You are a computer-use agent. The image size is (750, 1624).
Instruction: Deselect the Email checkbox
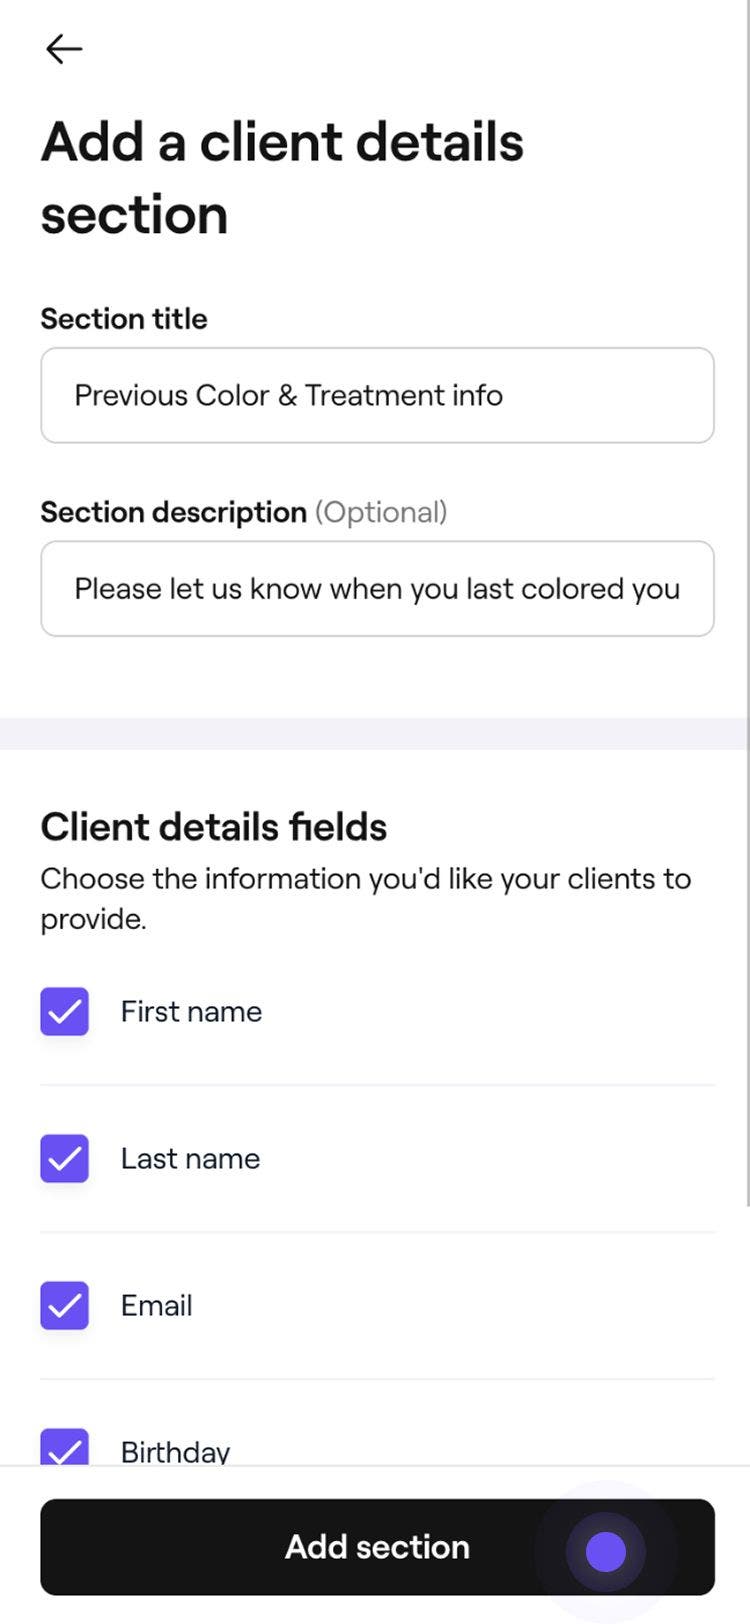pyautogui.click(x=65, y=1306)
